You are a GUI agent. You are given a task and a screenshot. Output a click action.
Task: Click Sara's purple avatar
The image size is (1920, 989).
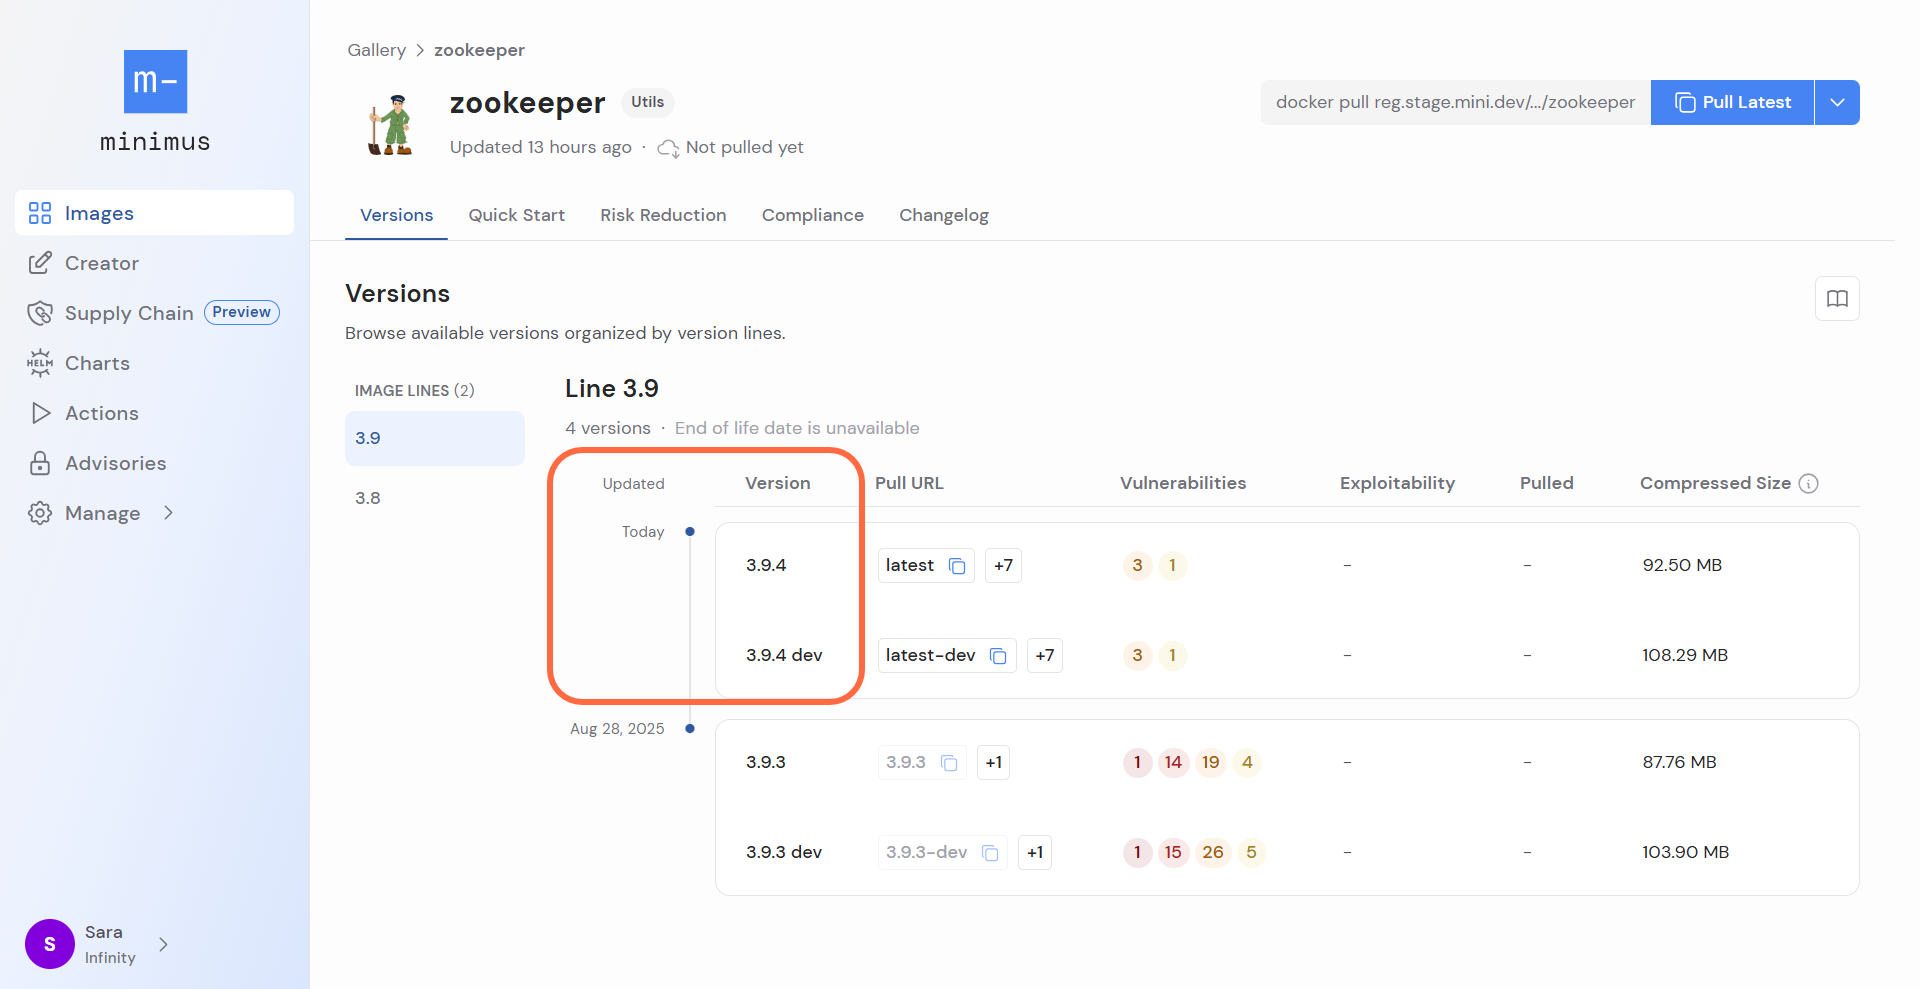click(50, 944)
